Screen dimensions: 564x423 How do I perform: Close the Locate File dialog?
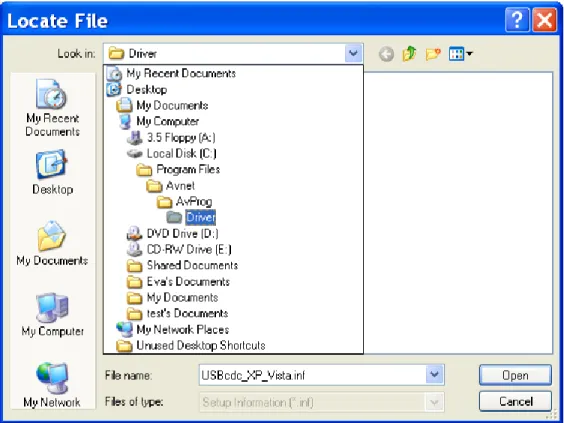pos(545,20)
